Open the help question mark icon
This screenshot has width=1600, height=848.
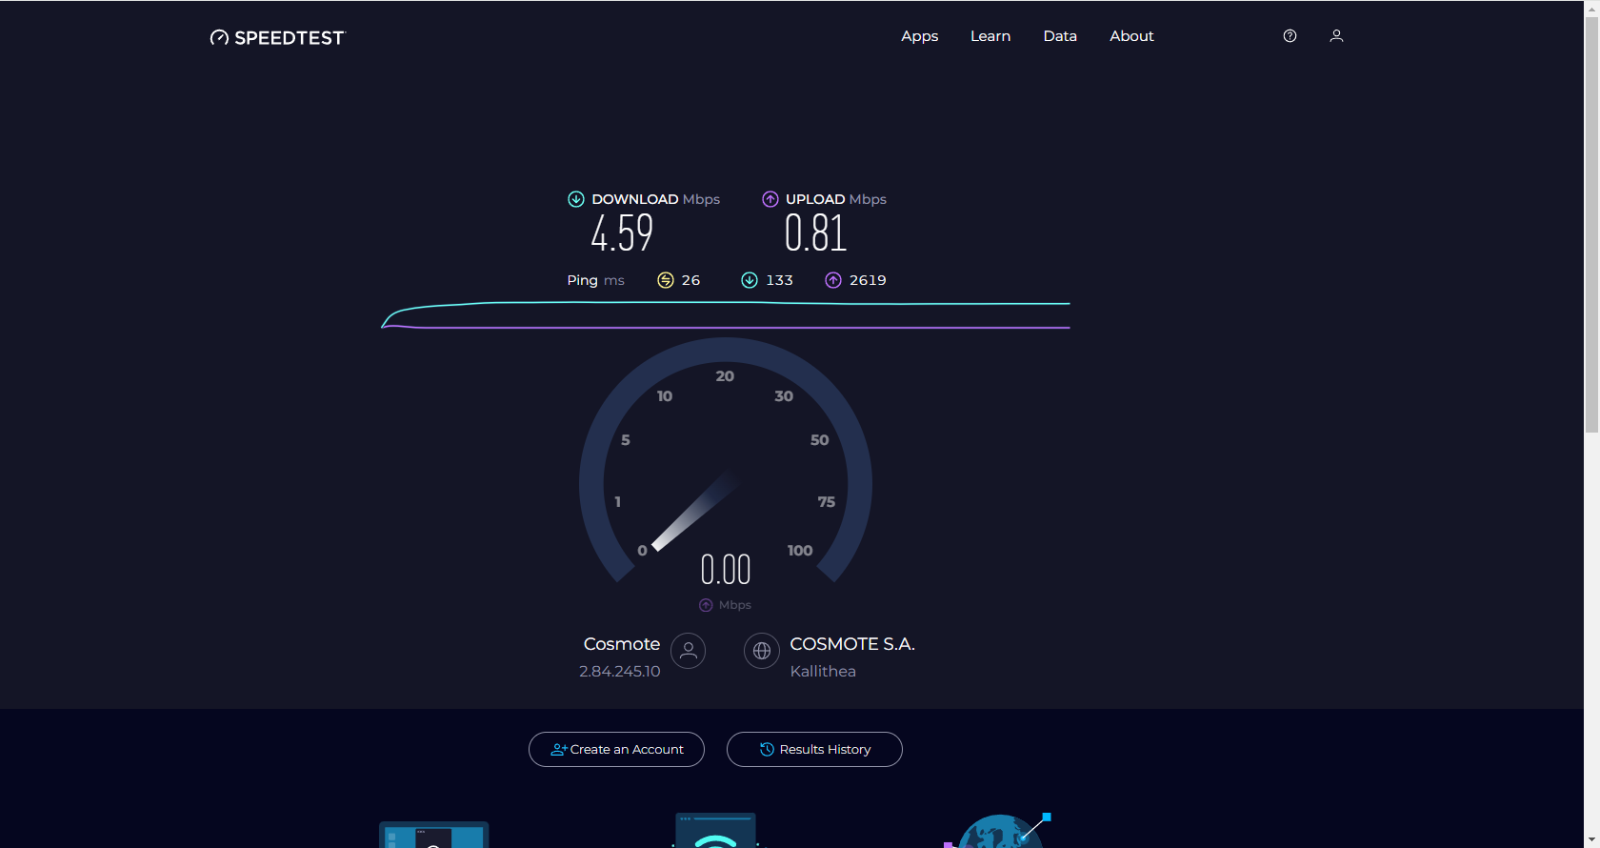pos(1290,36)
